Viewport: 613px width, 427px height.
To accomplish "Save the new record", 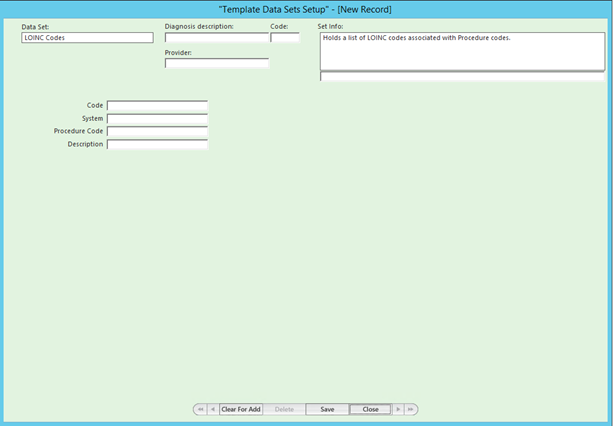I will click(x=327, y=409).
